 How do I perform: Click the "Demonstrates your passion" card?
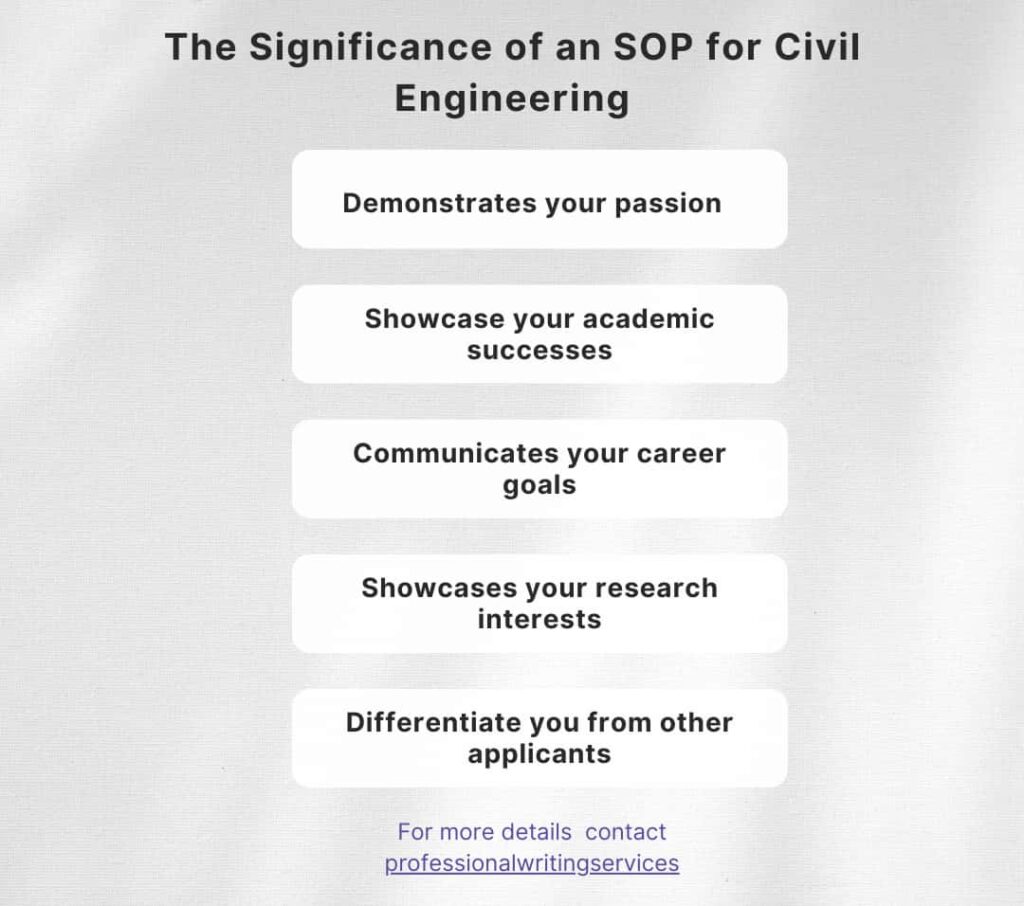[x=539, y=199]
